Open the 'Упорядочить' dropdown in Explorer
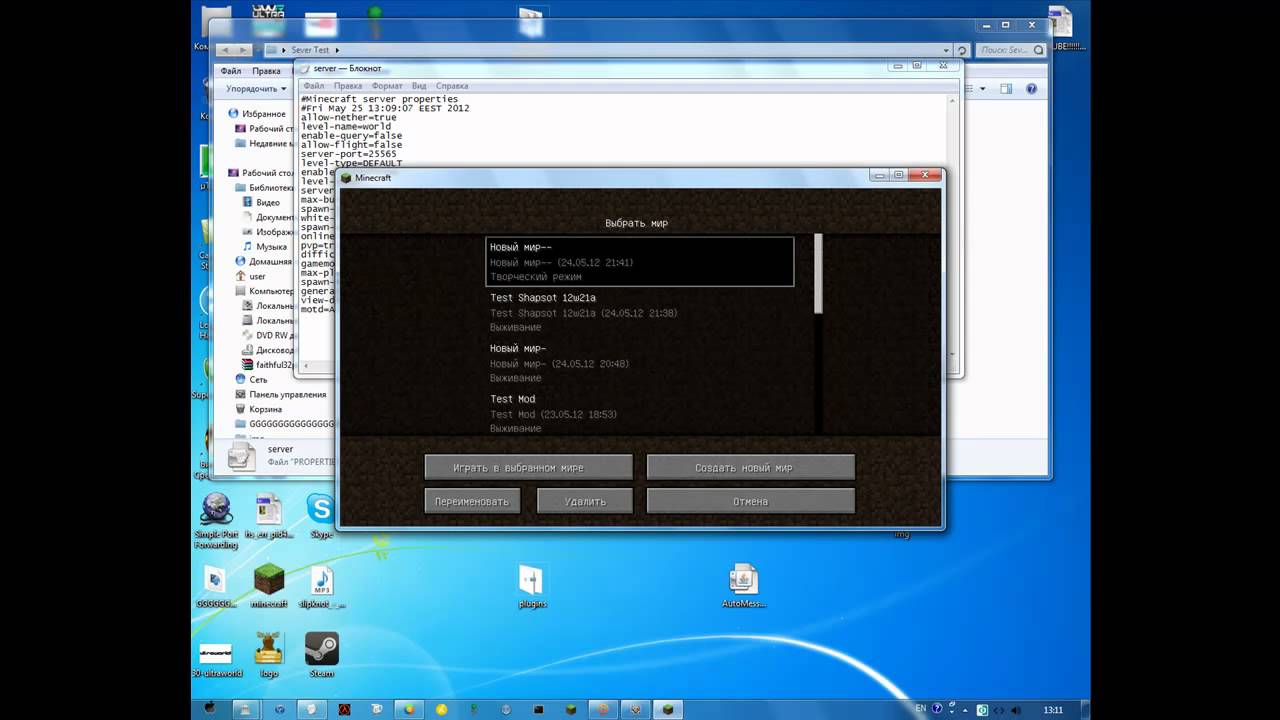1280x720 pixels. (254, 89)
